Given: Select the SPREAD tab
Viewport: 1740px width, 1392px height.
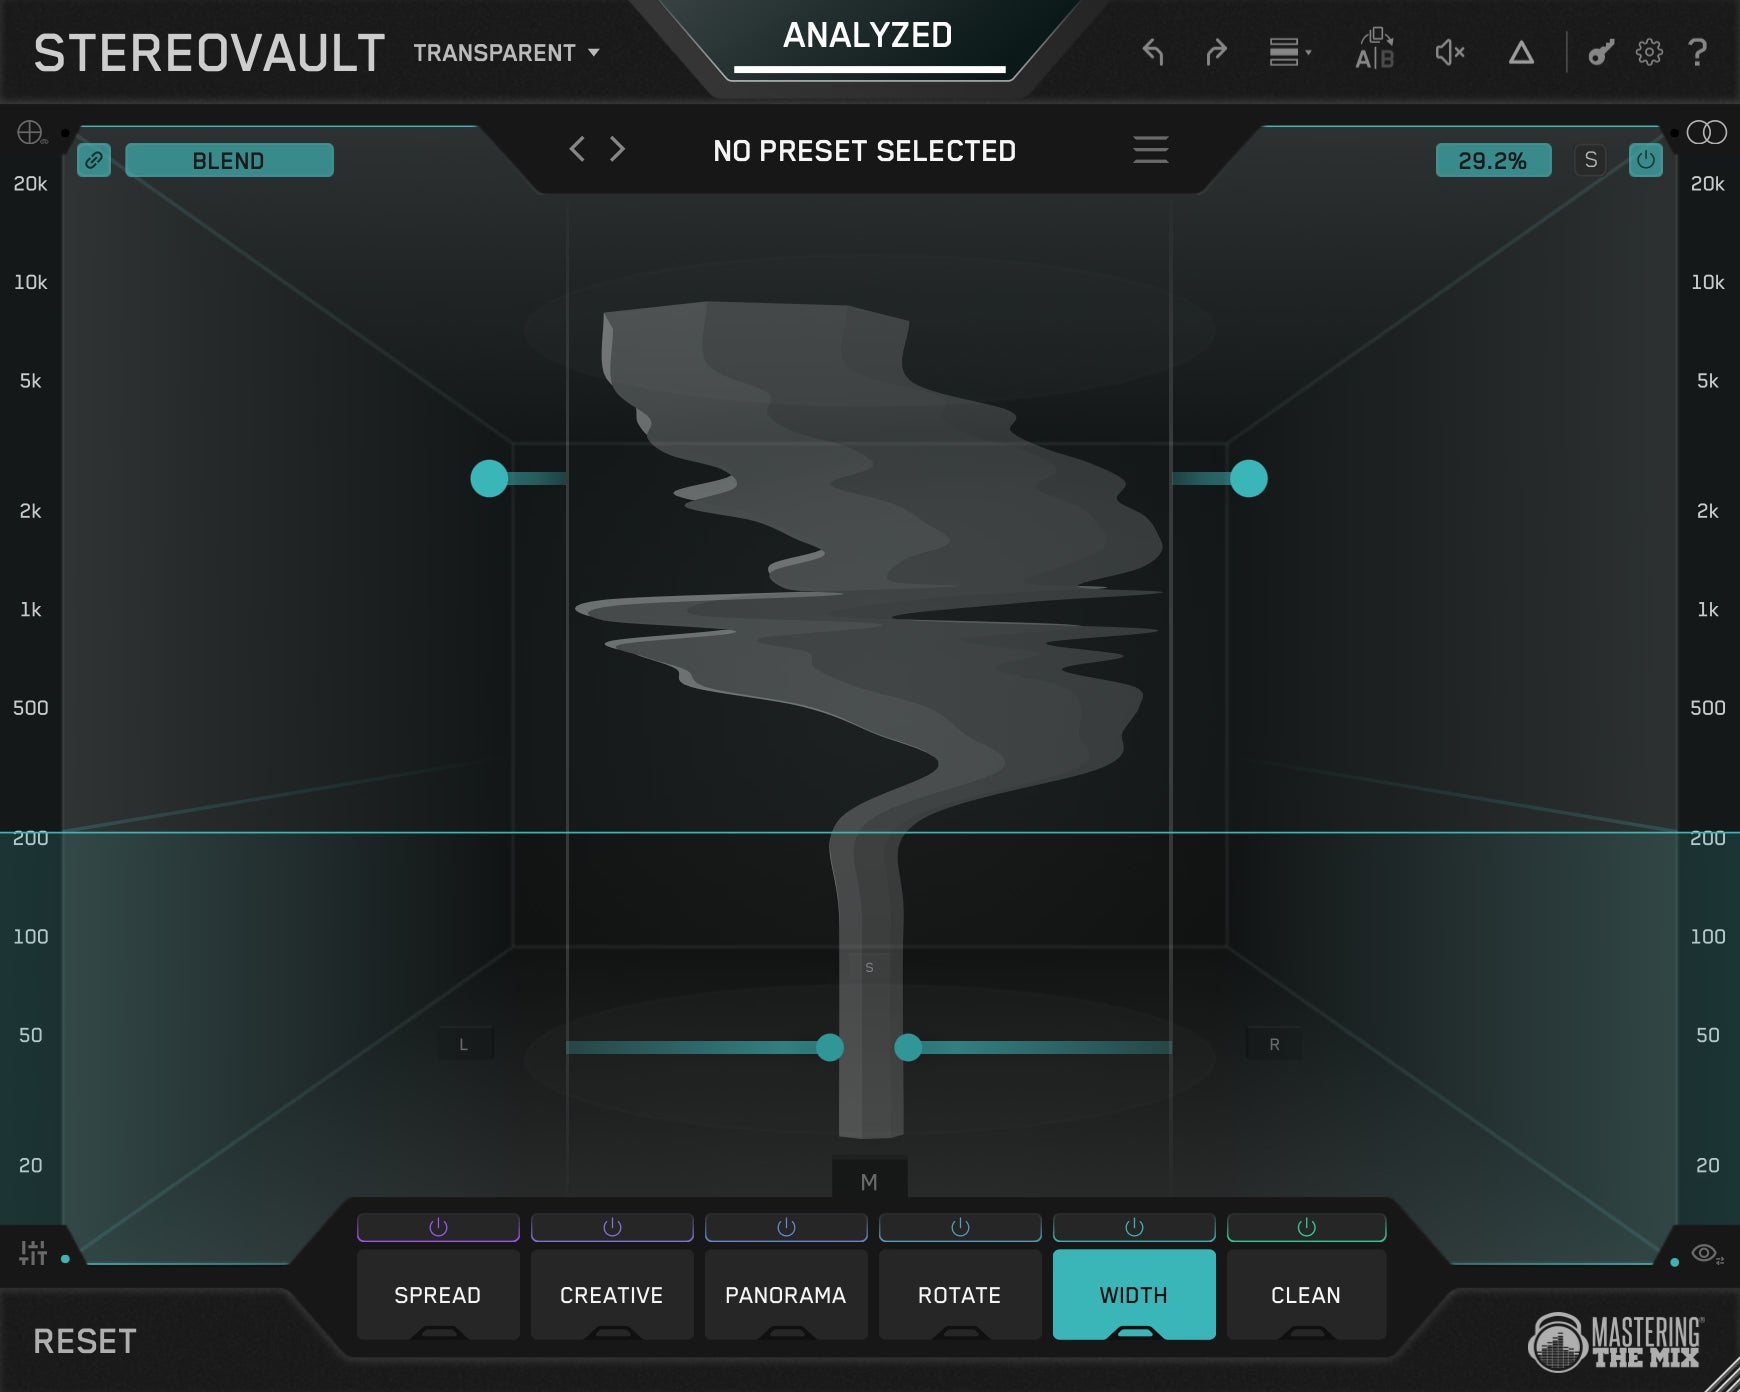Looking at the screenshot, I should tap(438, 1295).
